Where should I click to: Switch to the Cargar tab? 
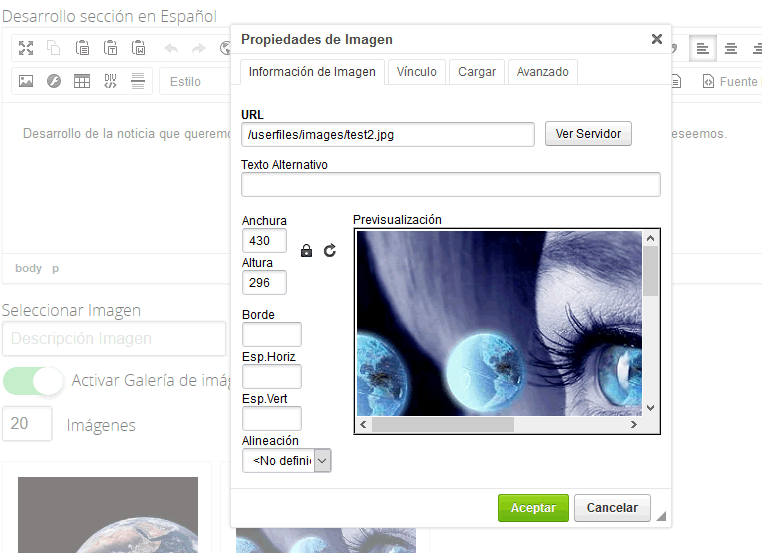click(x=477, y=72)
